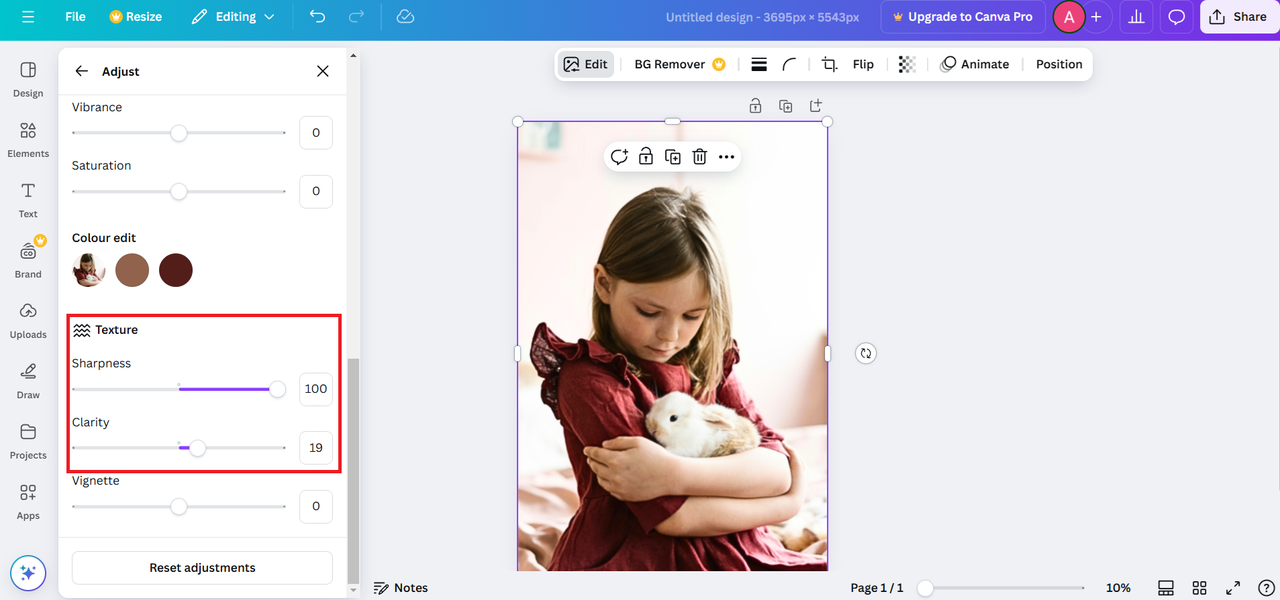Image resolution: width=1280 pixels, height=600 pixels.
Task: Open border style lines icon
Action: (x=759, y=64)
